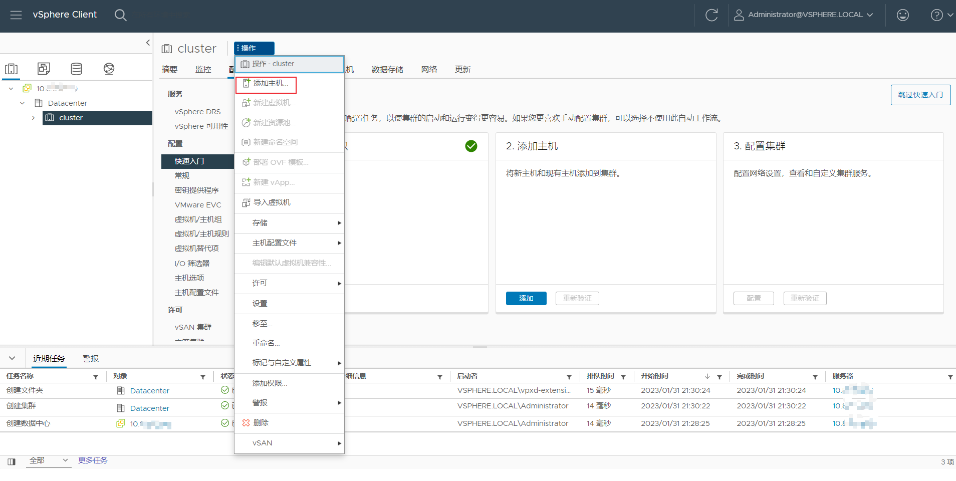Image resolution: width=956 pixels, height=481 pixels.
Task: Switch to Storage inventory view icon
Action: click(76, 68)
